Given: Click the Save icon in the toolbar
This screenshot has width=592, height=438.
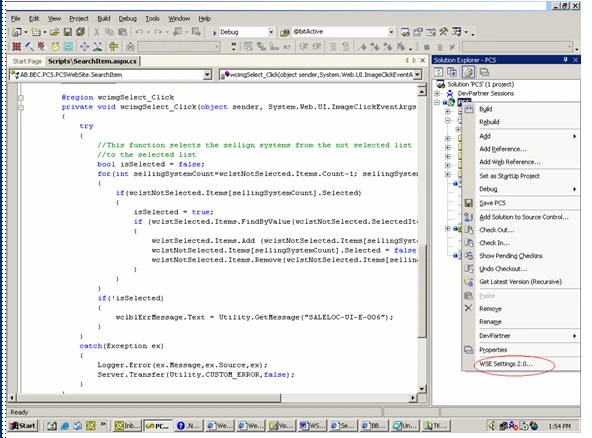Looking at the screenshot, I should (68, 32).
